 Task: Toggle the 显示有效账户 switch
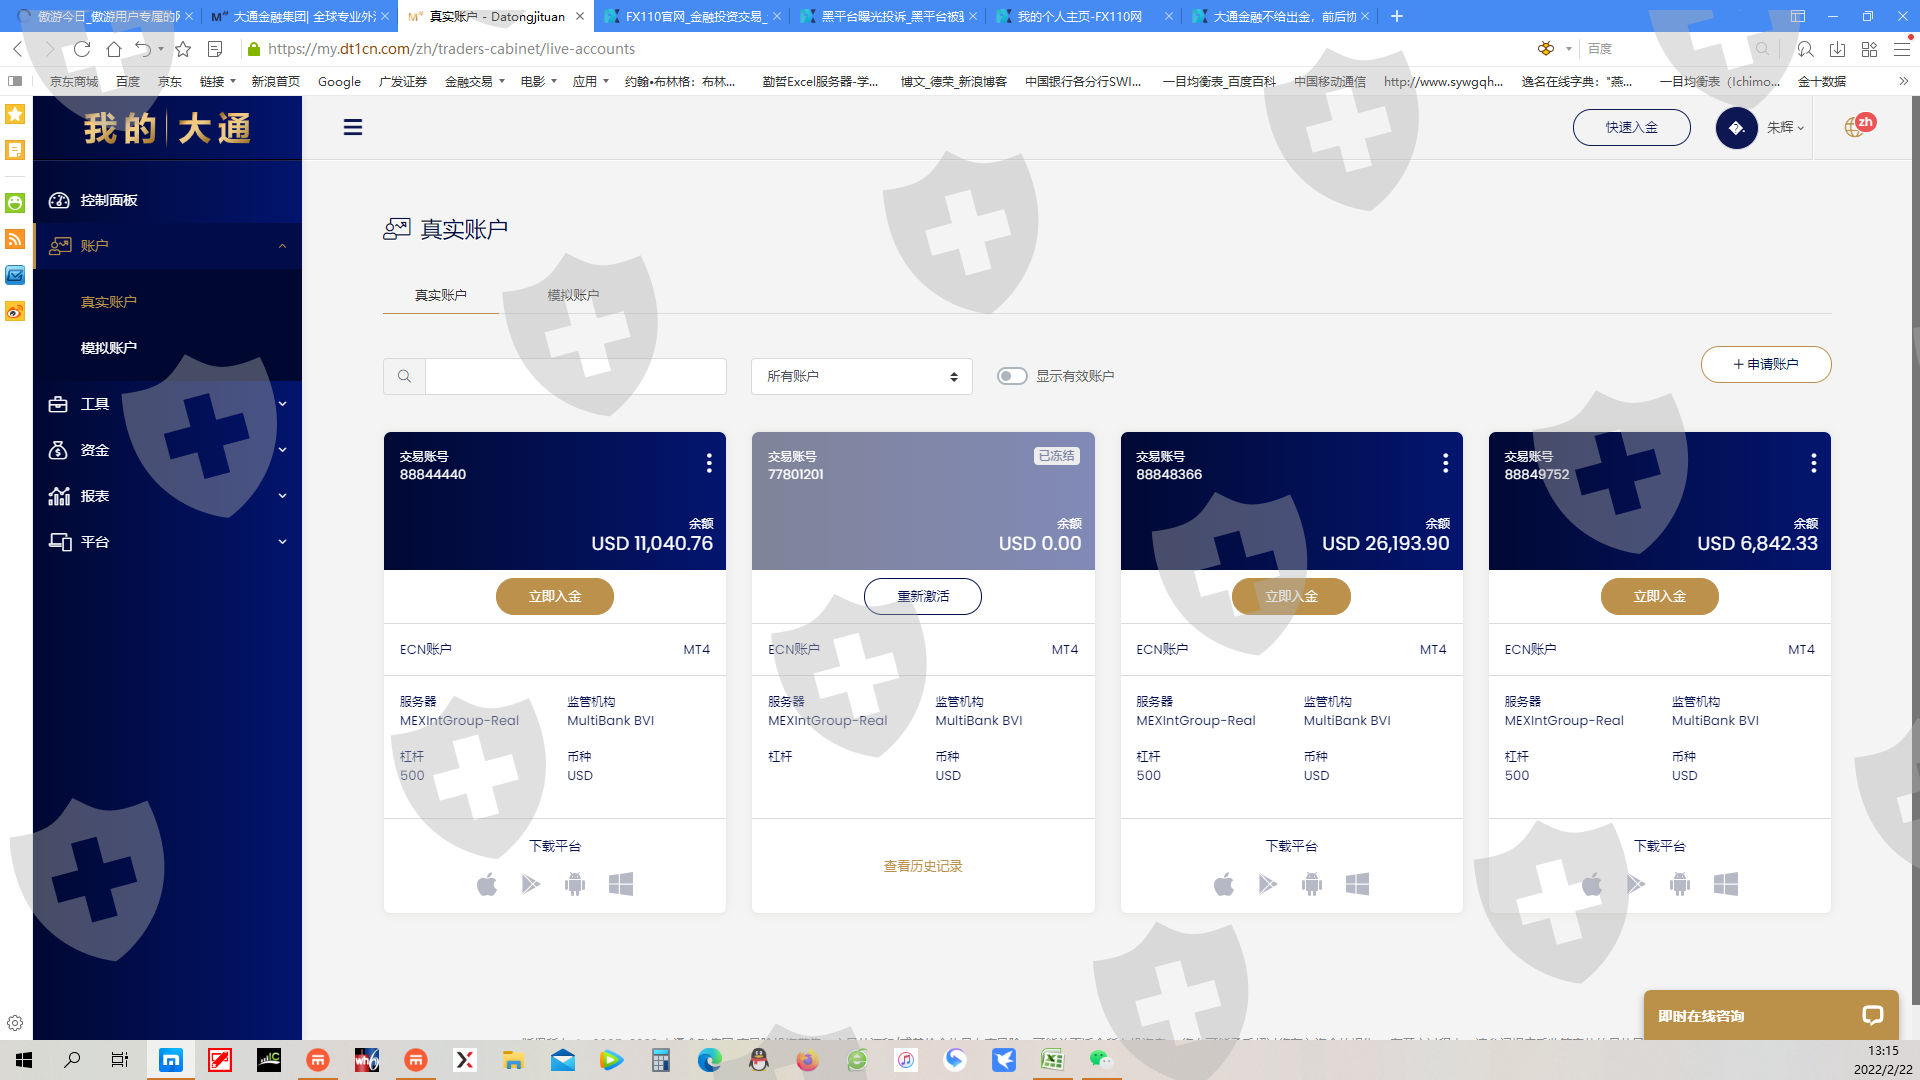tap(1012, 376)
